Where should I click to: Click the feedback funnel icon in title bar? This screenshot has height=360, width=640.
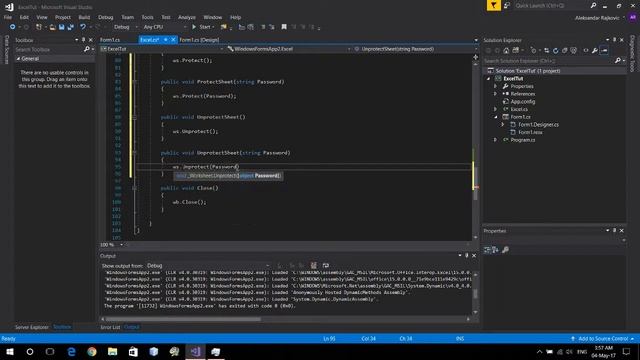[x=493, y=5]
